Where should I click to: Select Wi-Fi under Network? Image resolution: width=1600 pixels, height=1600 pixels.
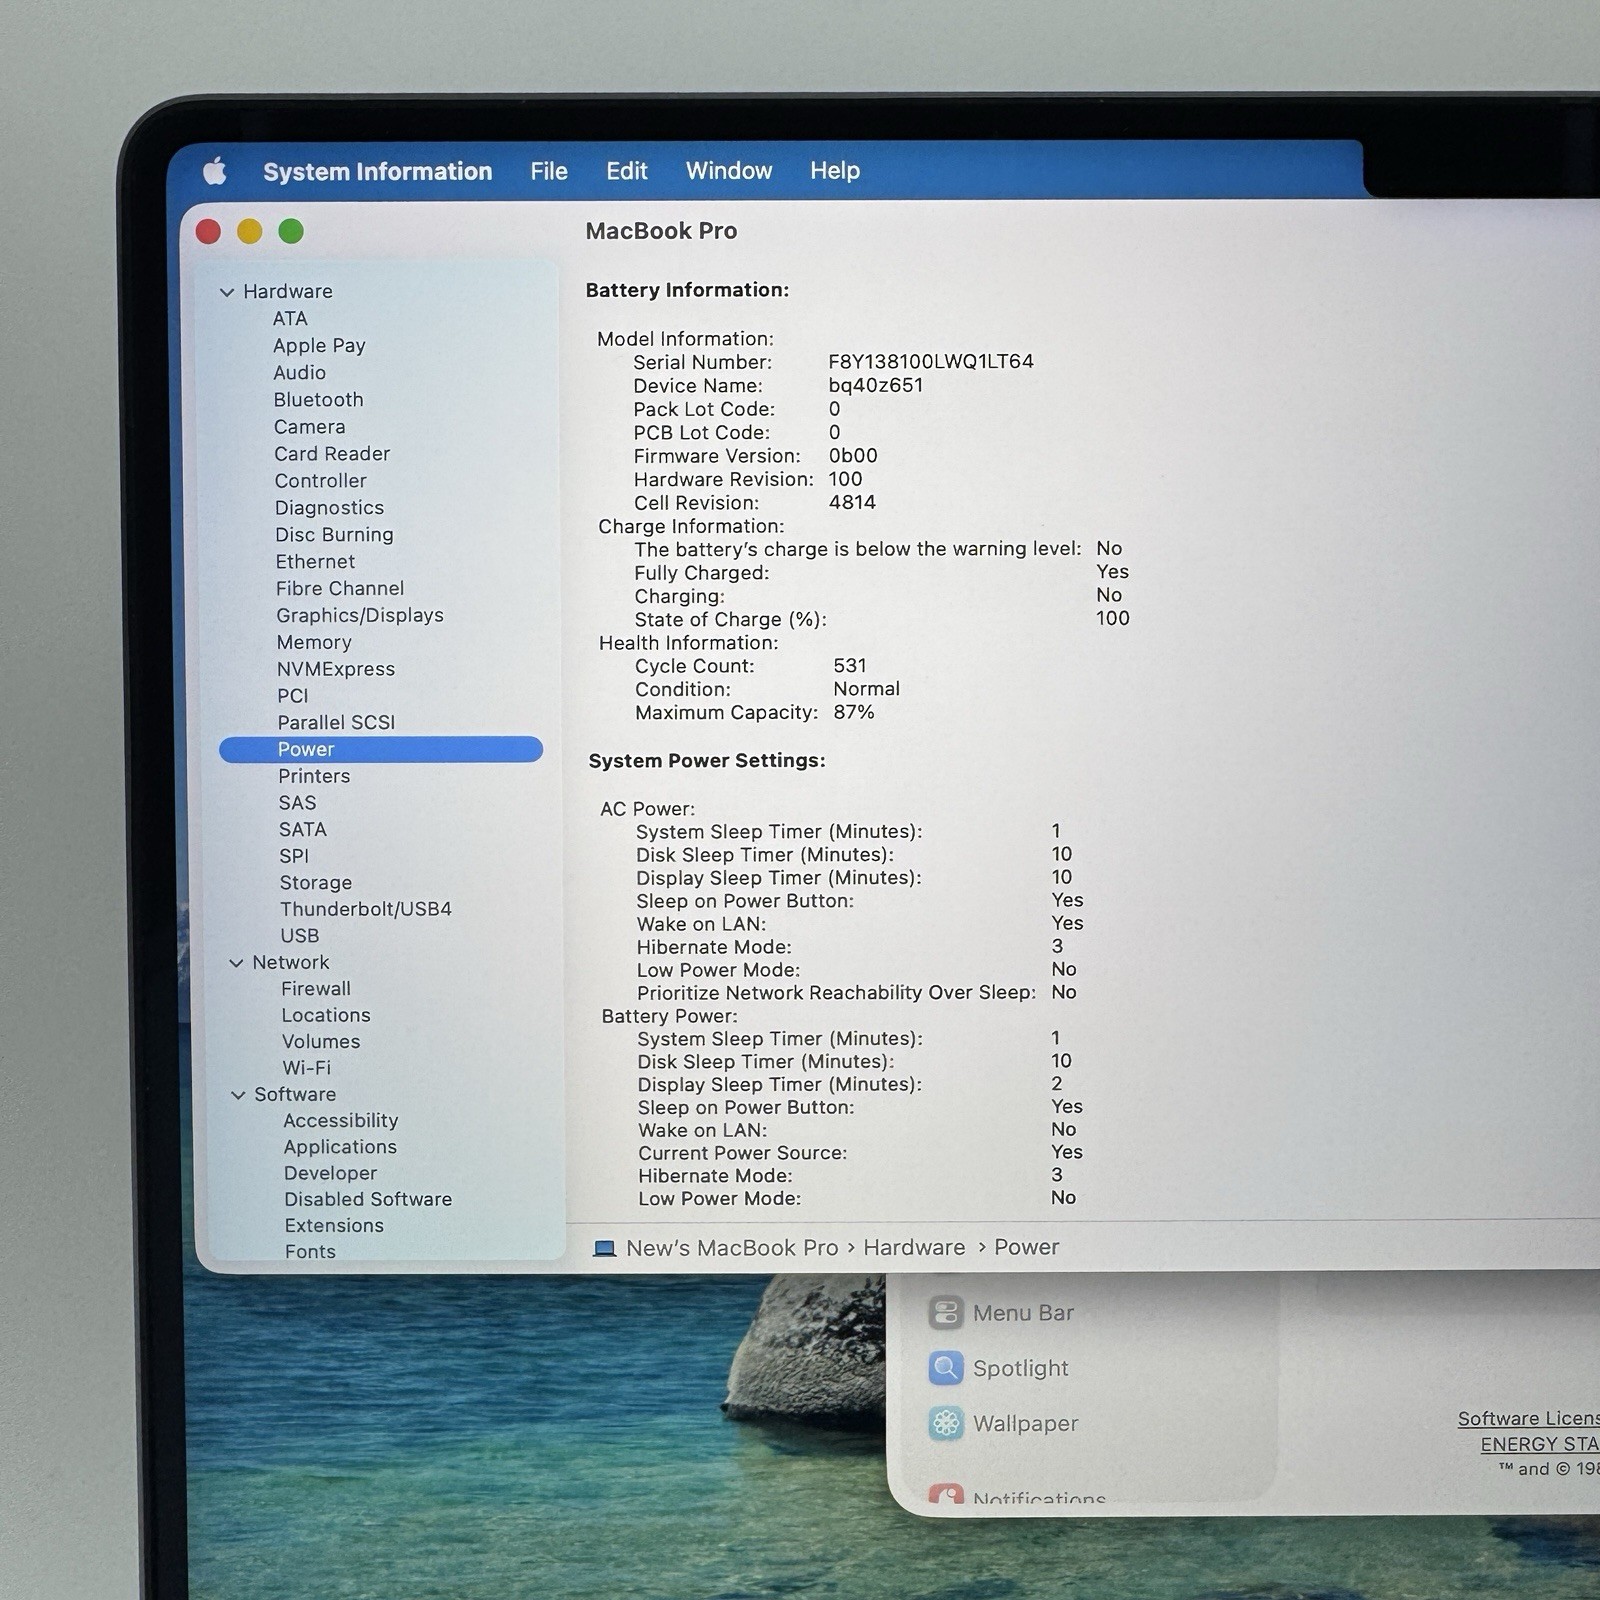[306, 1068]
